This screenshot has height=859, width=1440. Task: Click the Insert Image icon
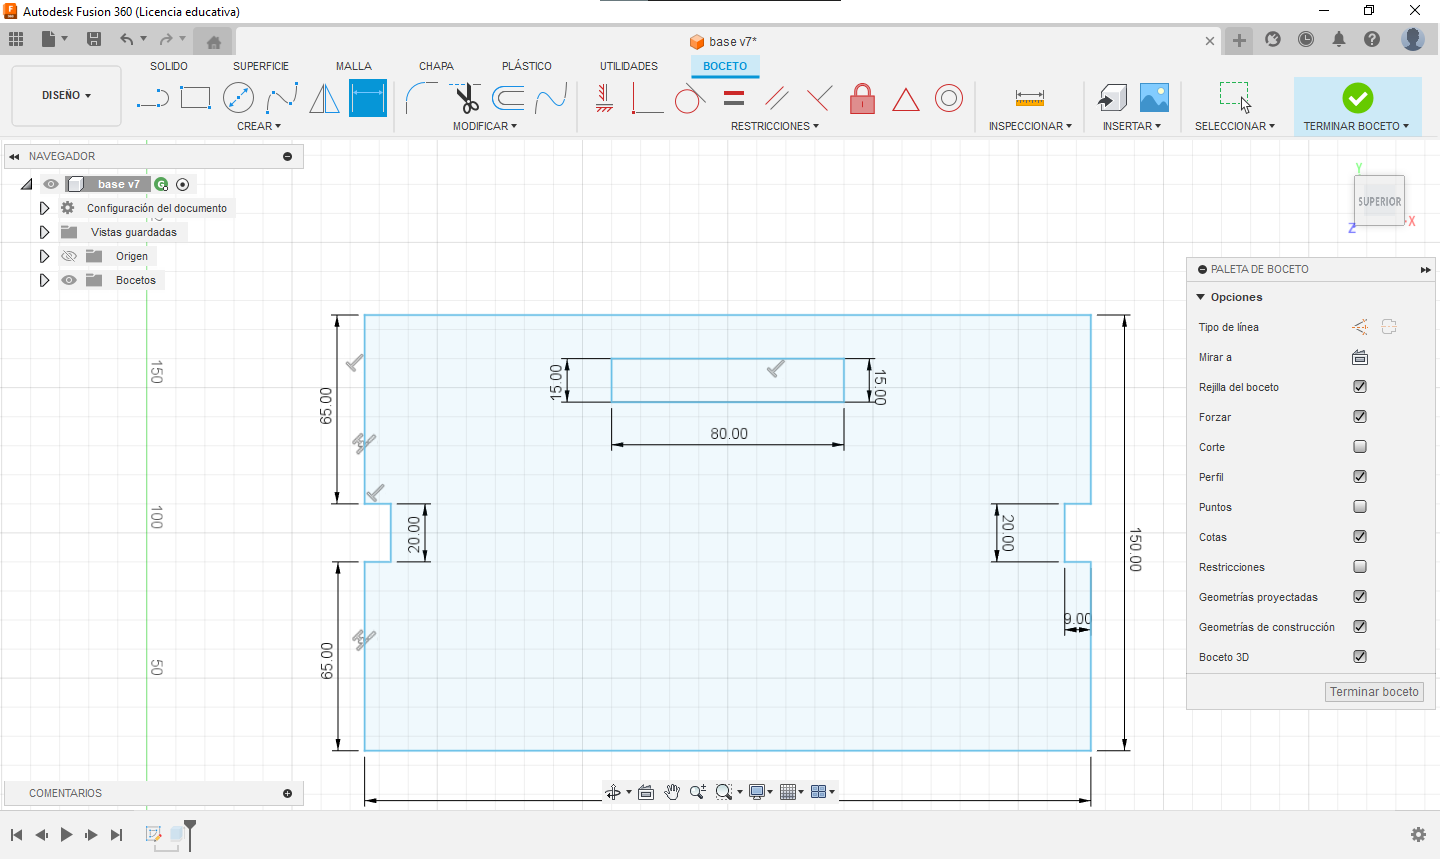[1154, 98]
